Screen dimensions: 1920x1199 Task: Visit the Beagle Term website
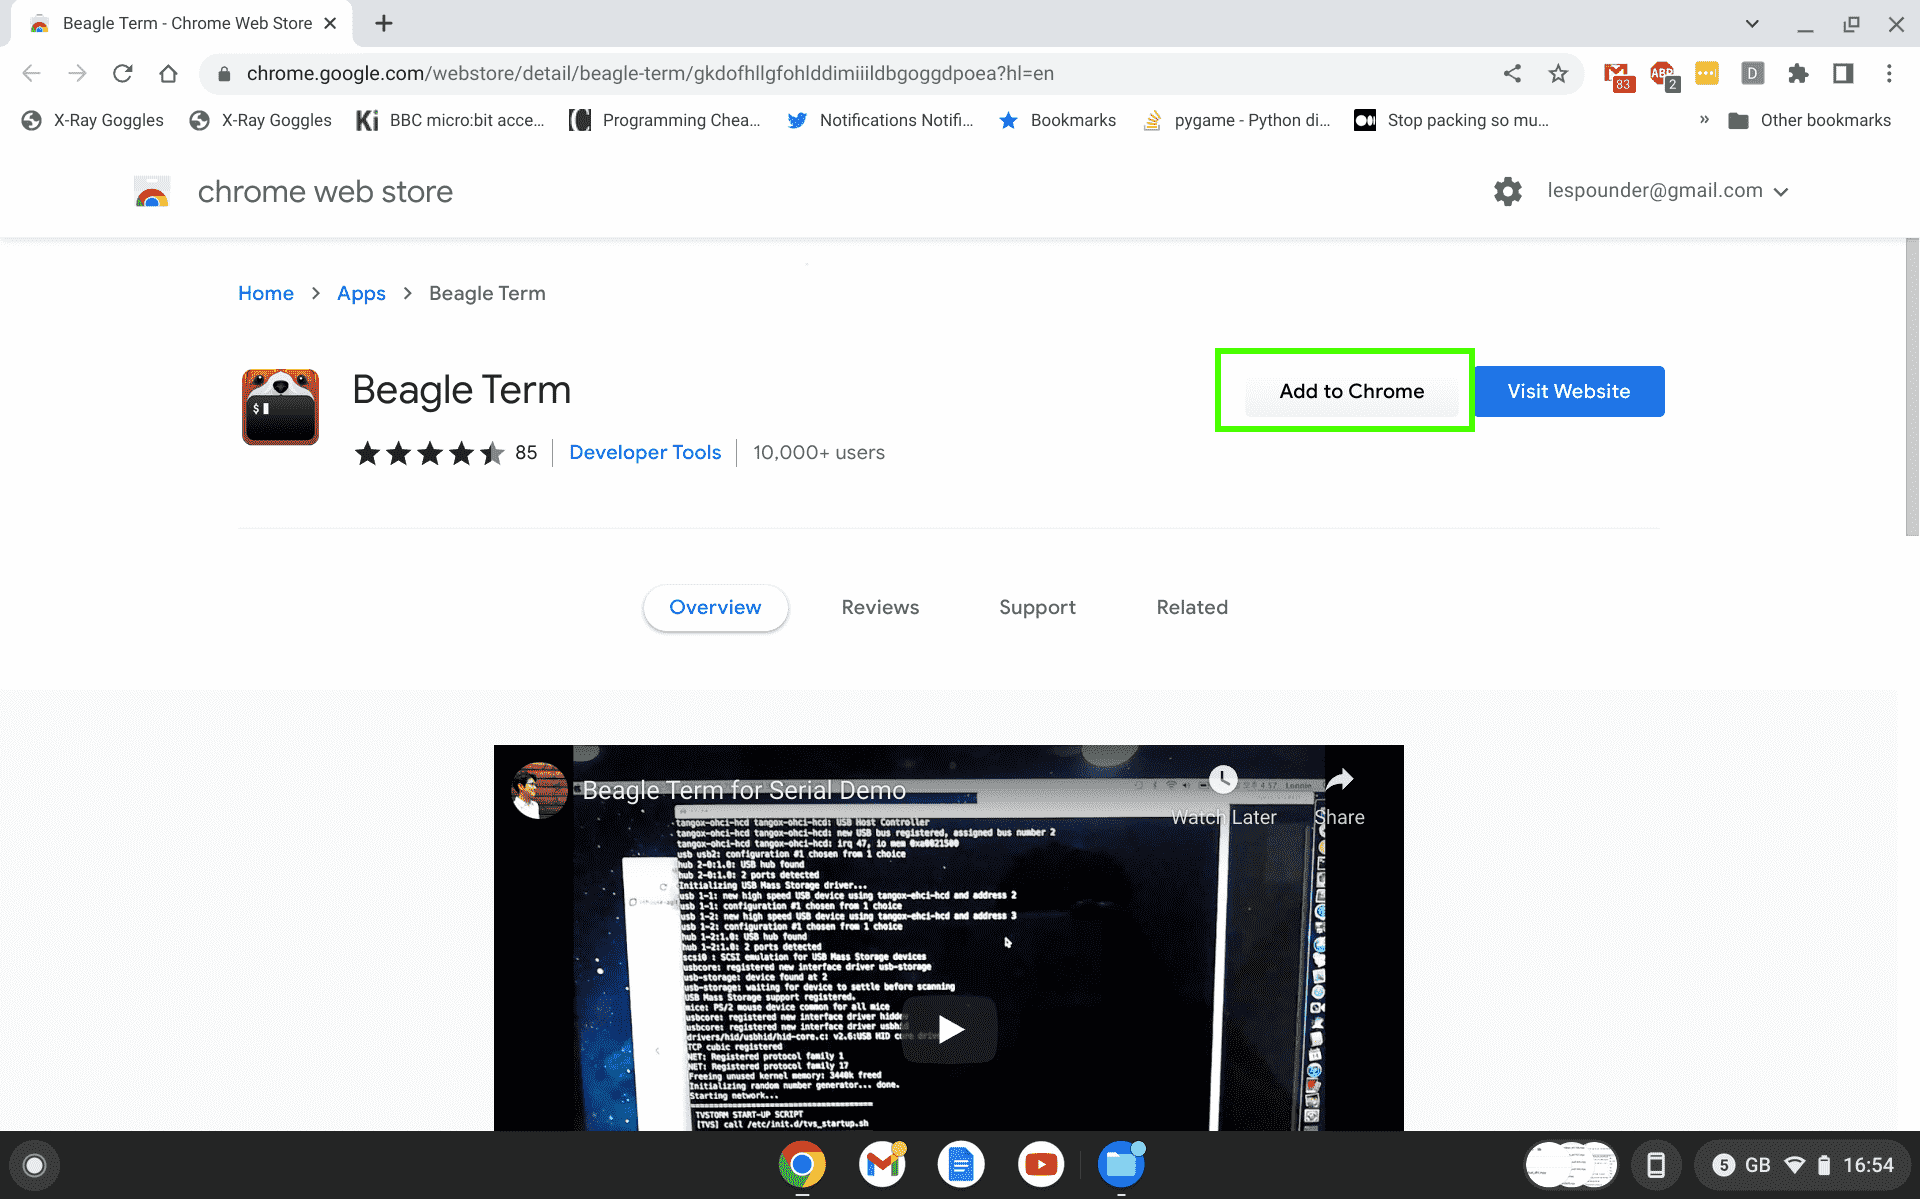[x=1568, y=391]
